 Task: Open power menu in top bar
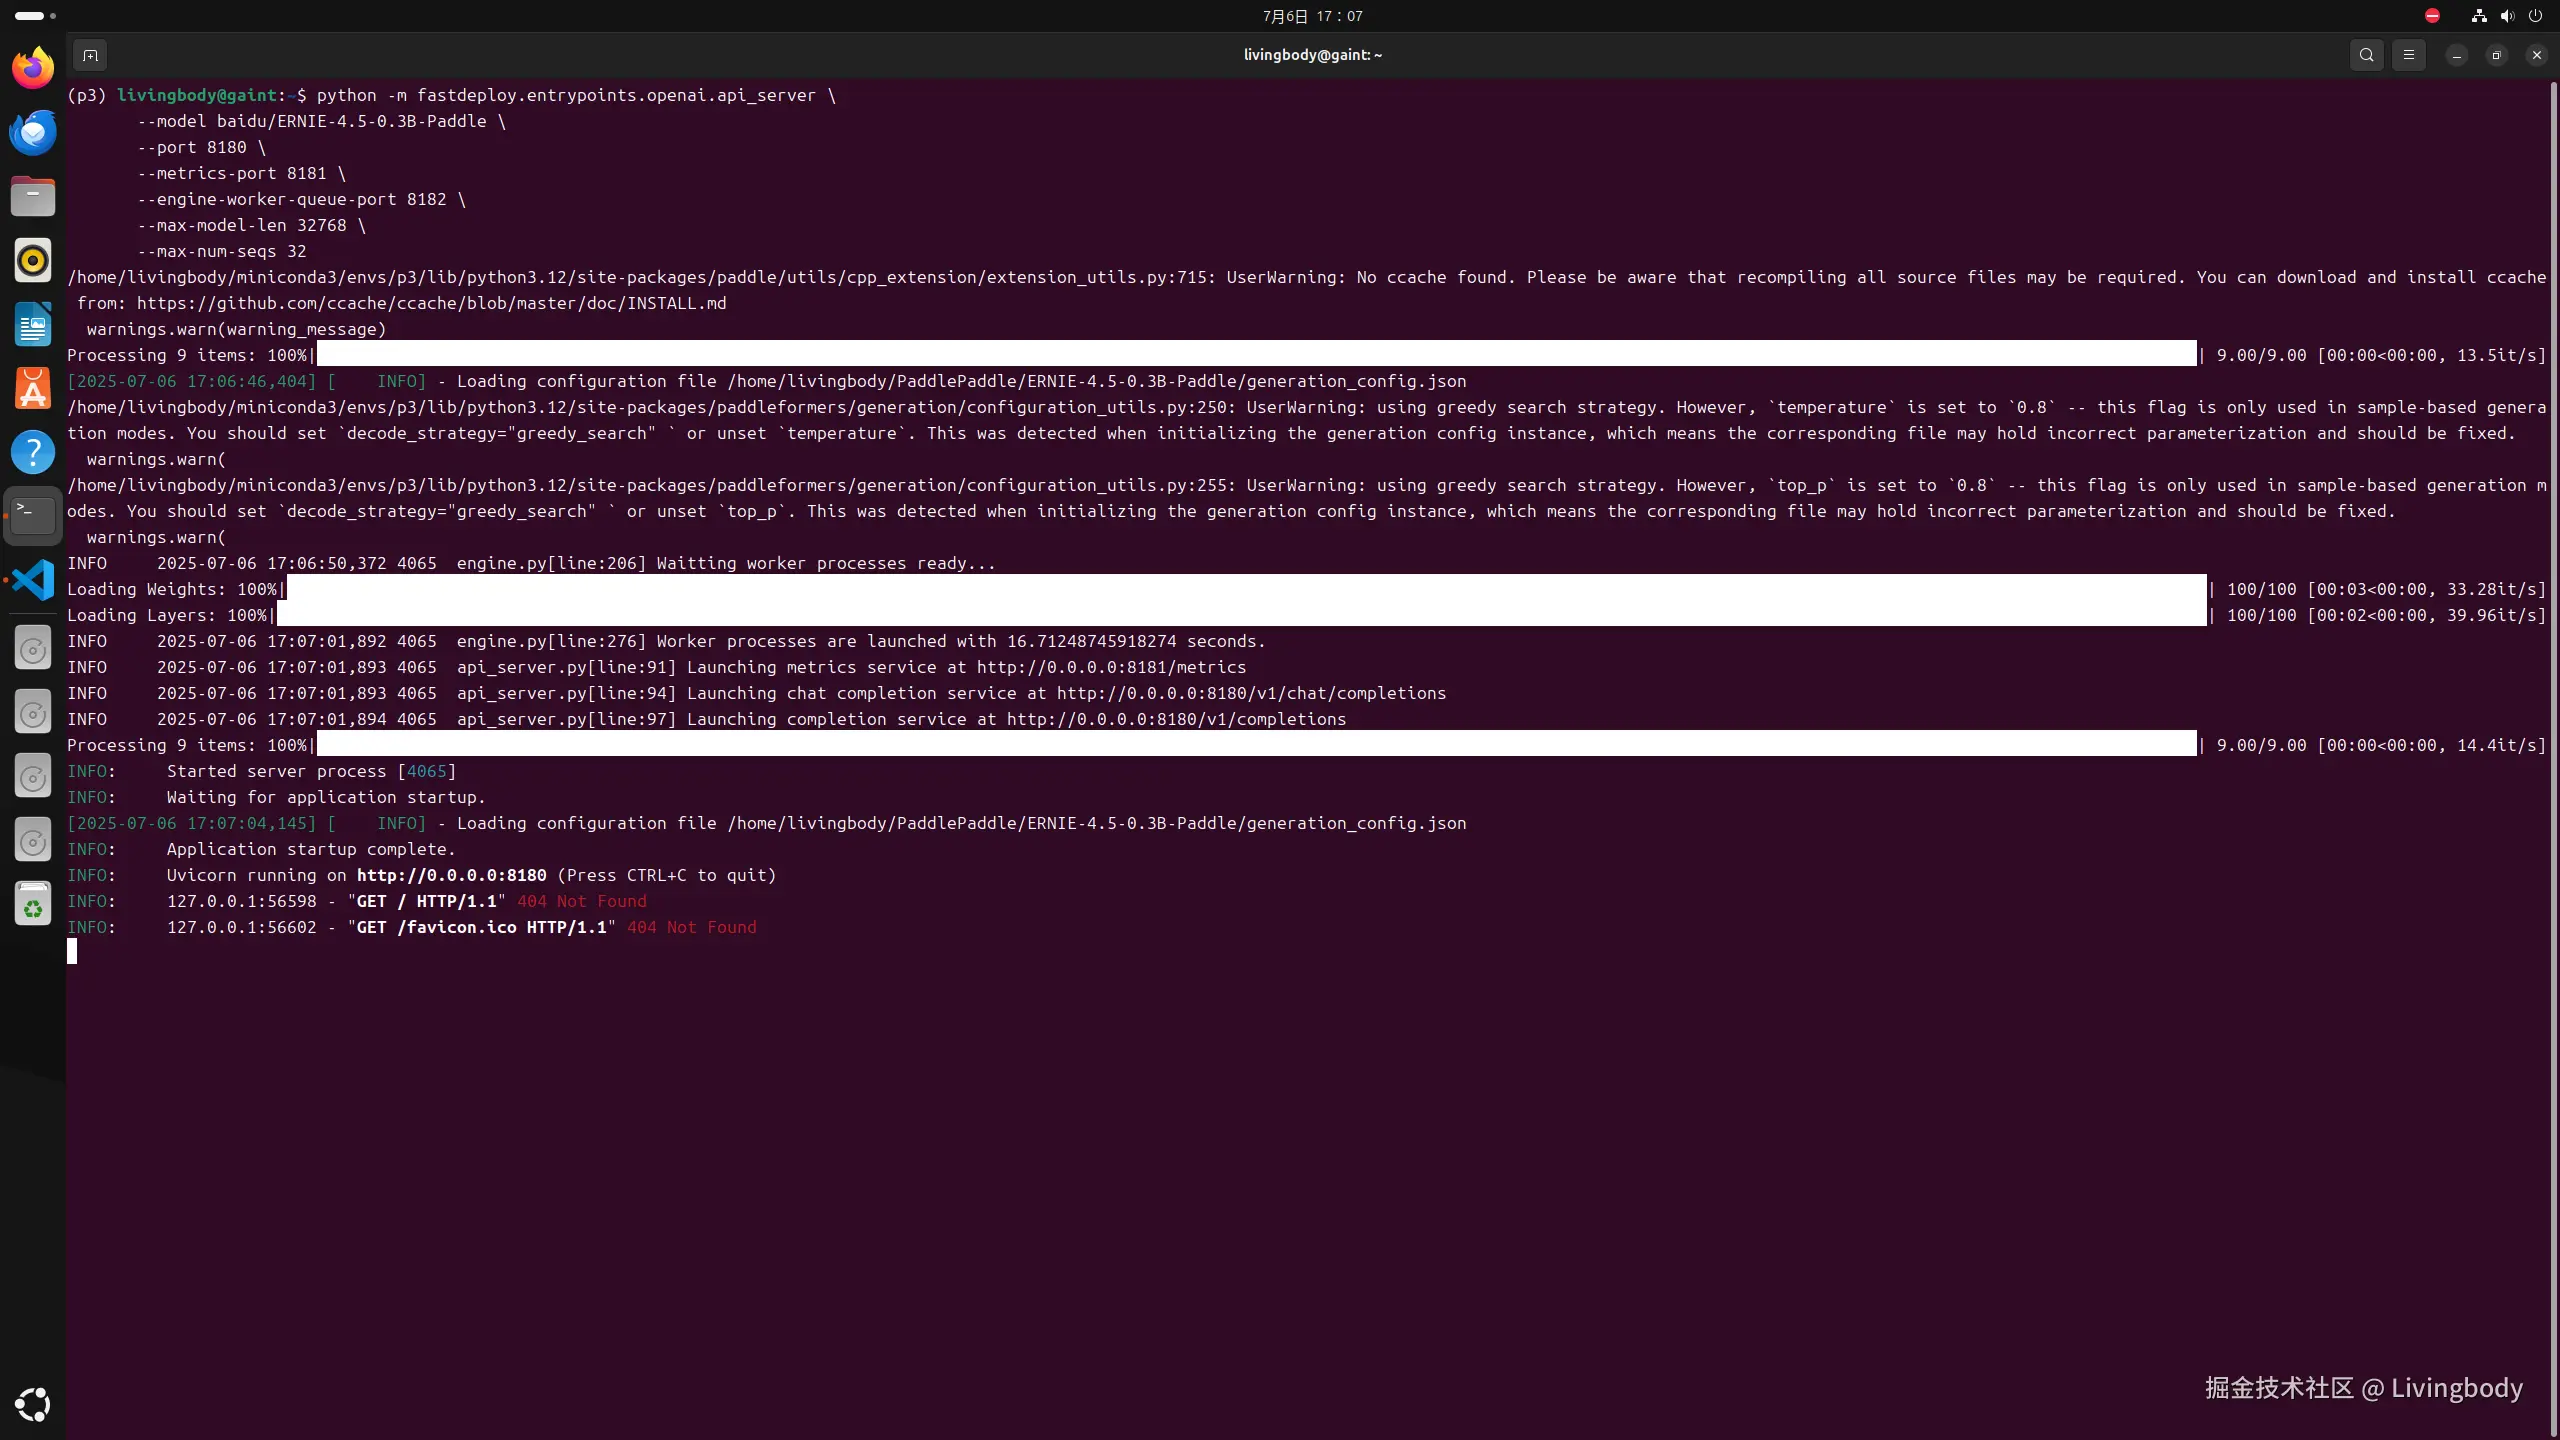(2534, 16)
